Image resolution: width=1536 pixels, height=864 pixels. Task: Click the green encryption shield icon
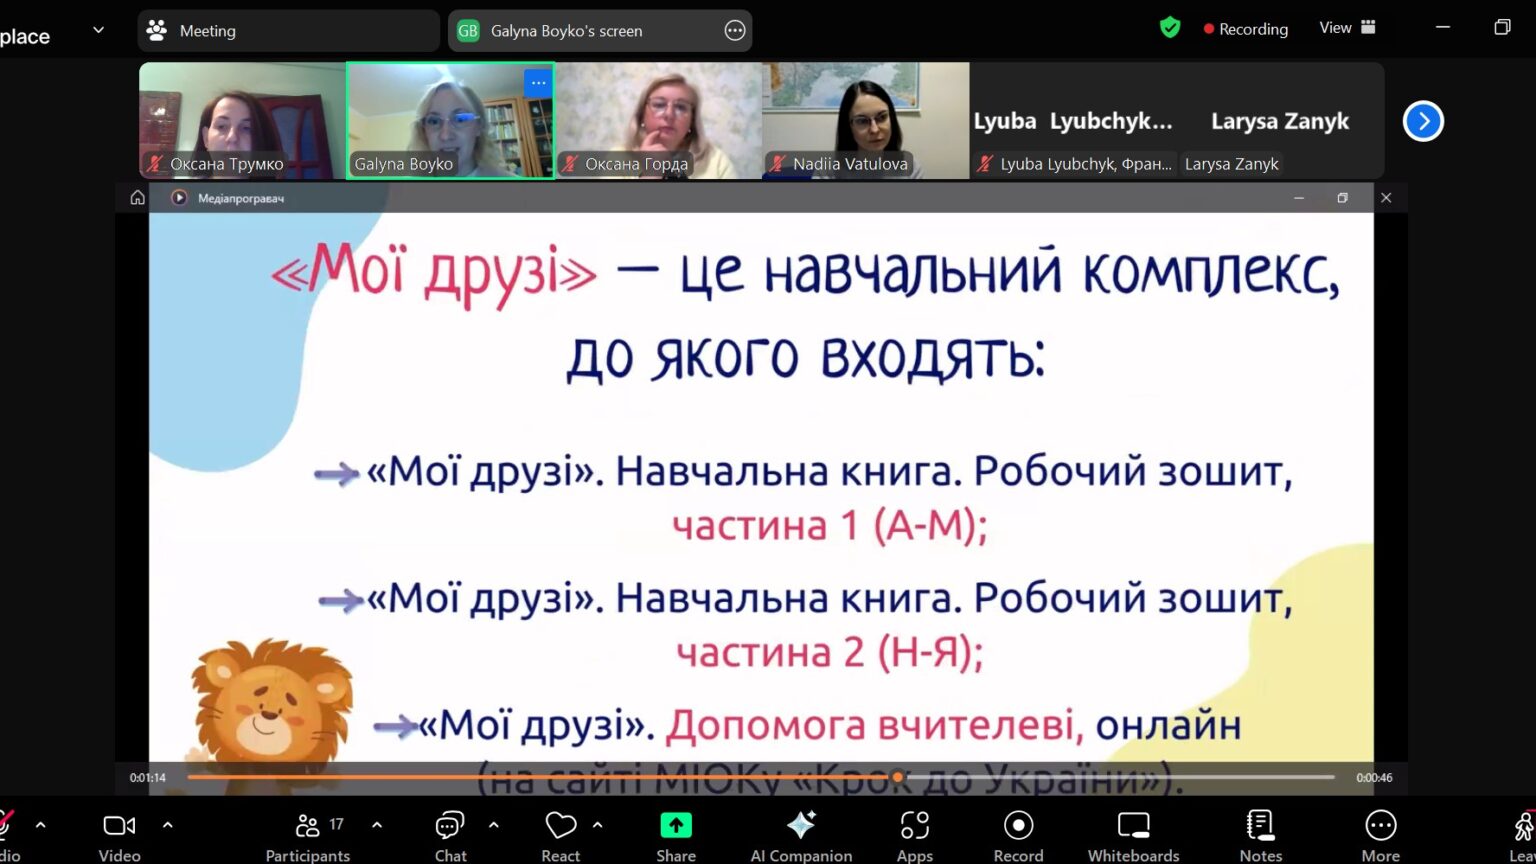coord(1170,28)
